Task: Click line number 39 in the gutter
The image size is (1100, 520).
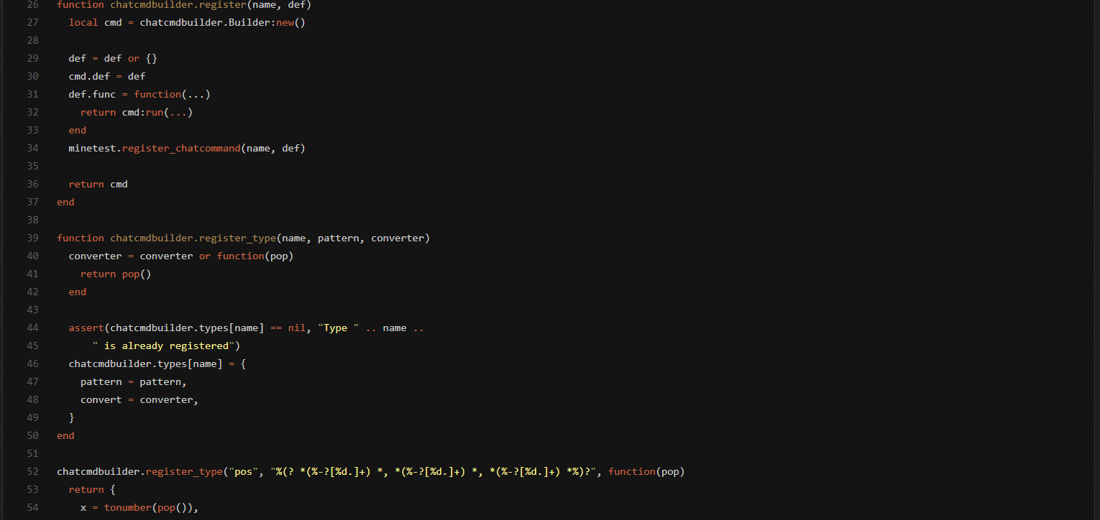Action: tap(32, 238)
